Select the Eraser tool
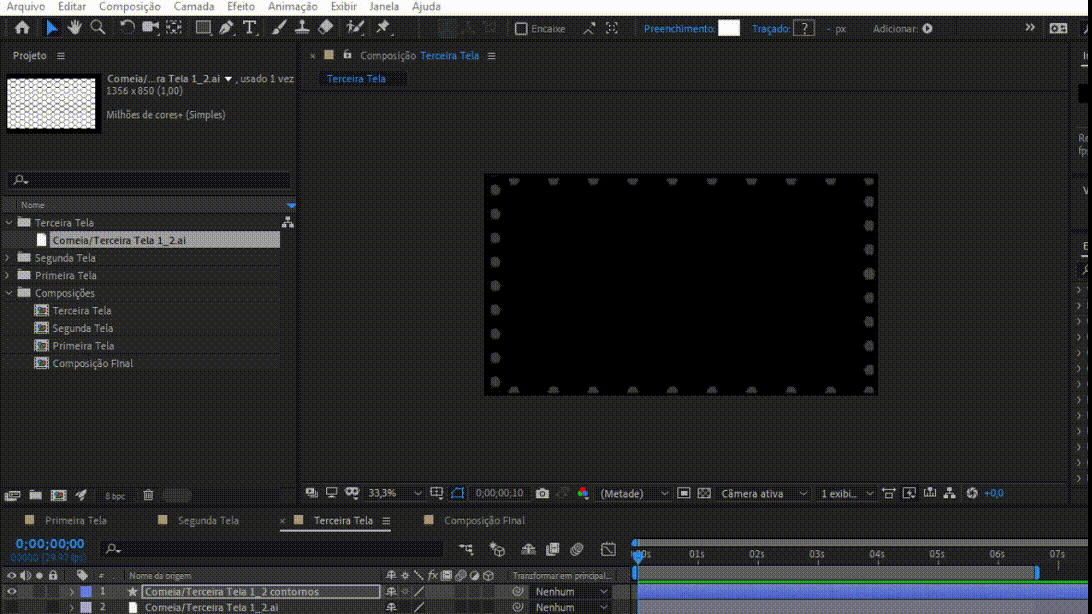This screenshot has height=614, width=1092. click(x=326, y=28)
